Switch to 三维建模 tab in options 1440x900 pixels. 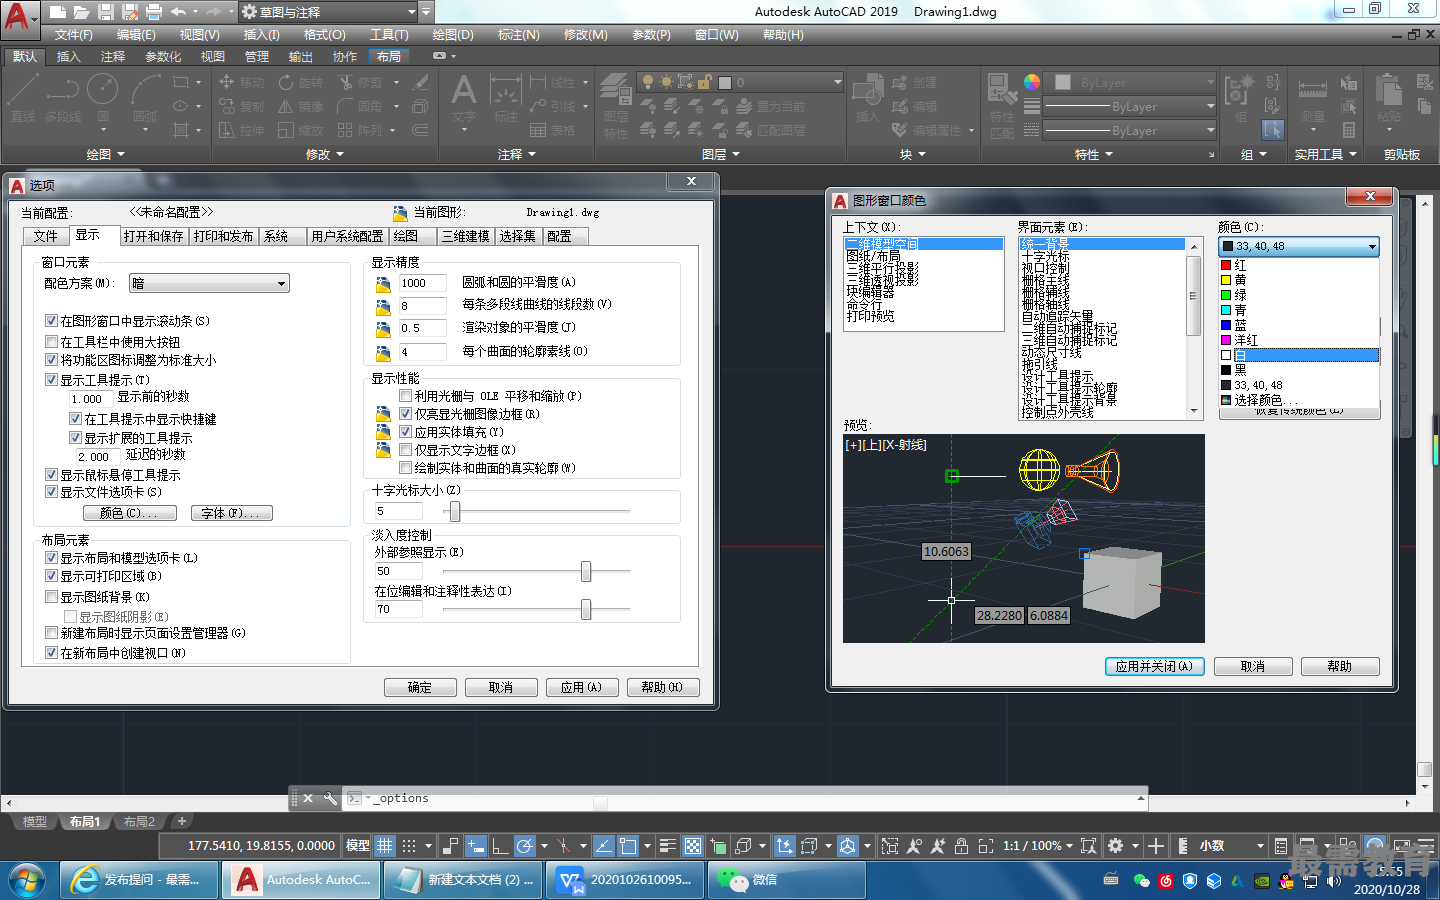pos(466,236)
